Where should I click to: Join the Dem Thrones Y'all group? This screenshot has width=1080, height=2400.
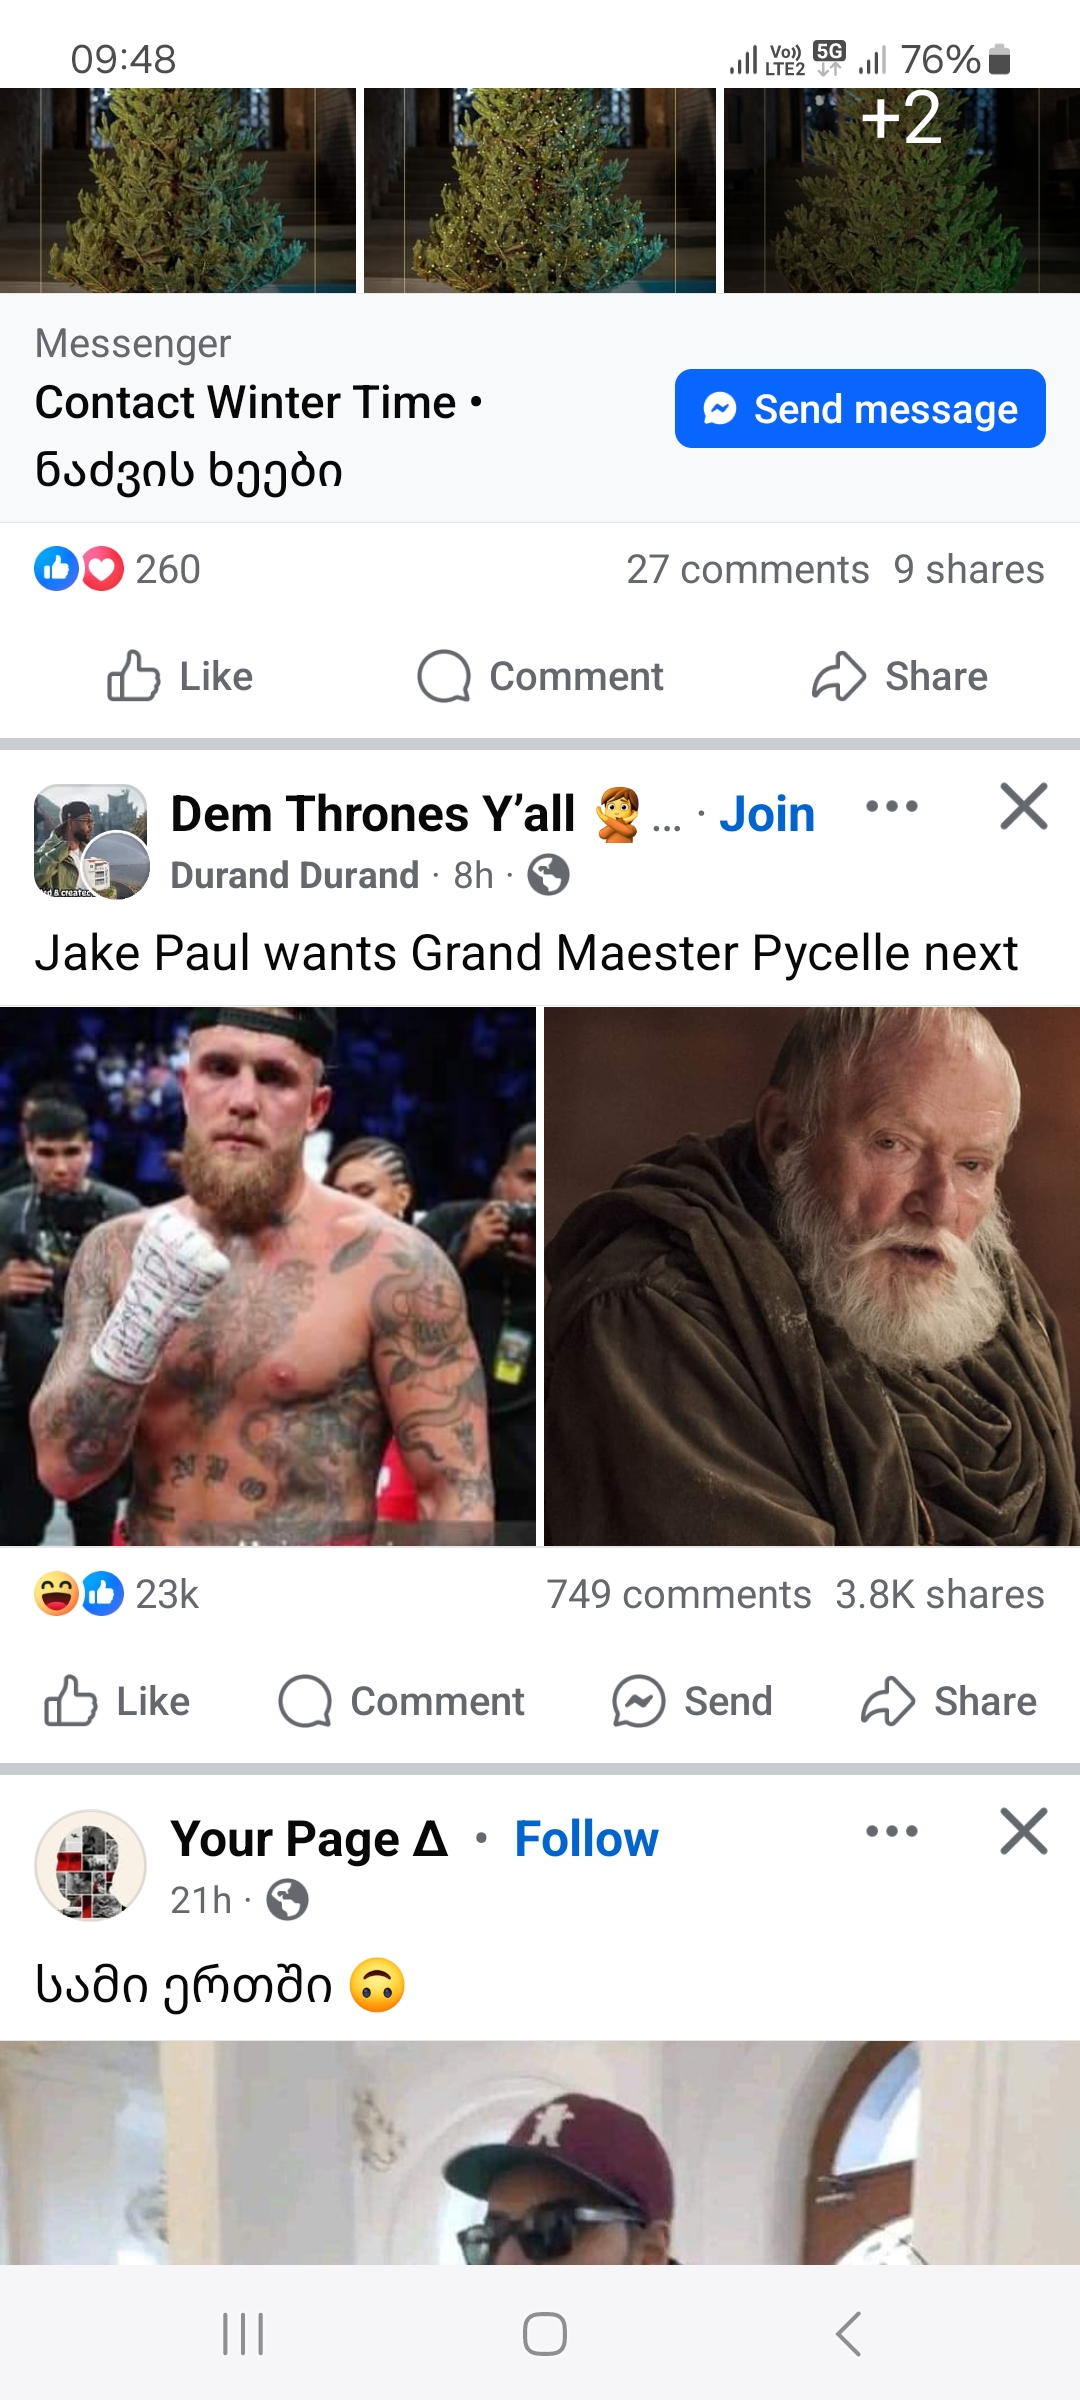click(766, 814)
